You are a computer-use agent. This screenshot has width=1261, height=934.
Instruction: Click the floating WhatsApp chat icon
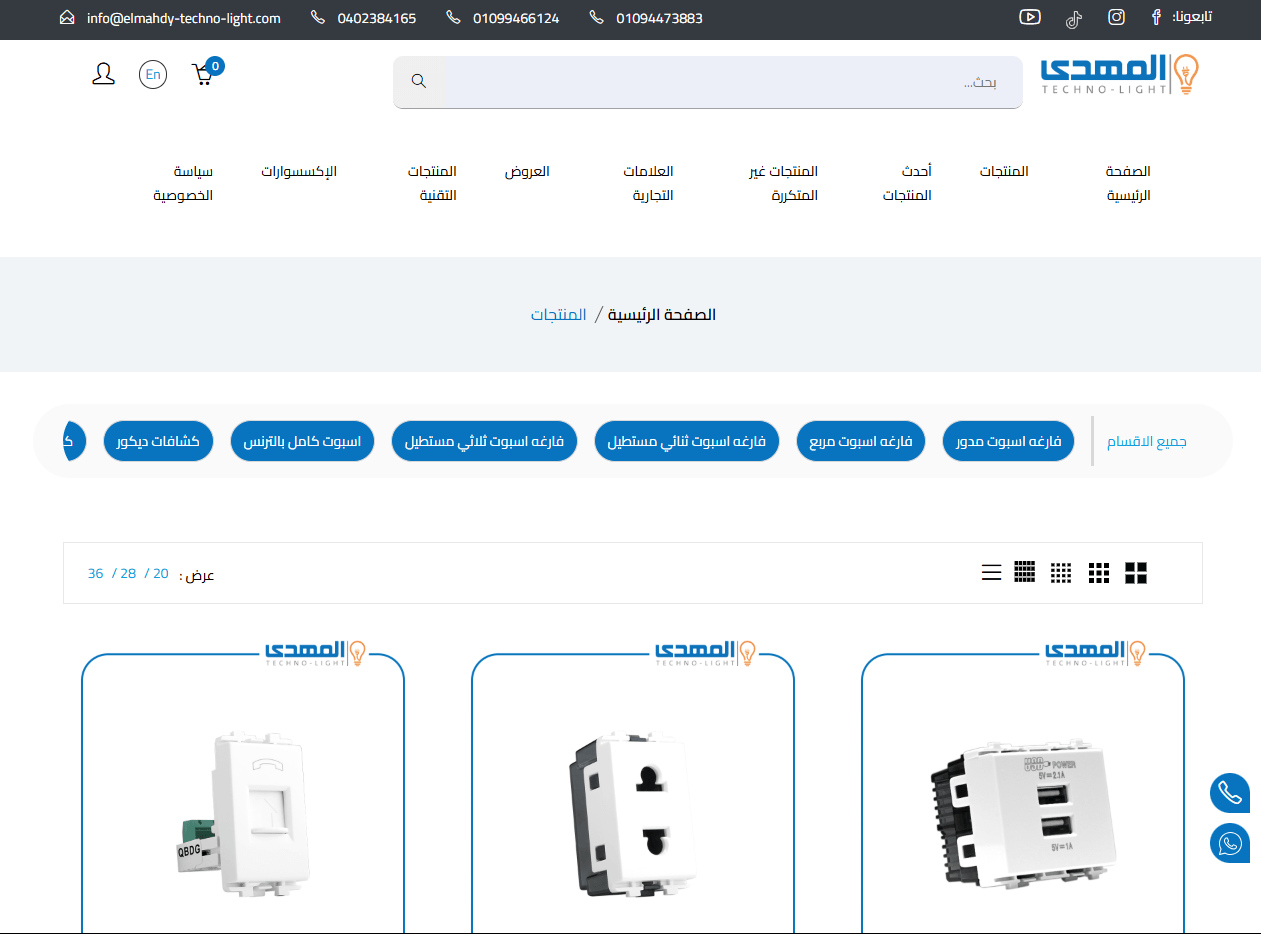tap(1229, 842)
